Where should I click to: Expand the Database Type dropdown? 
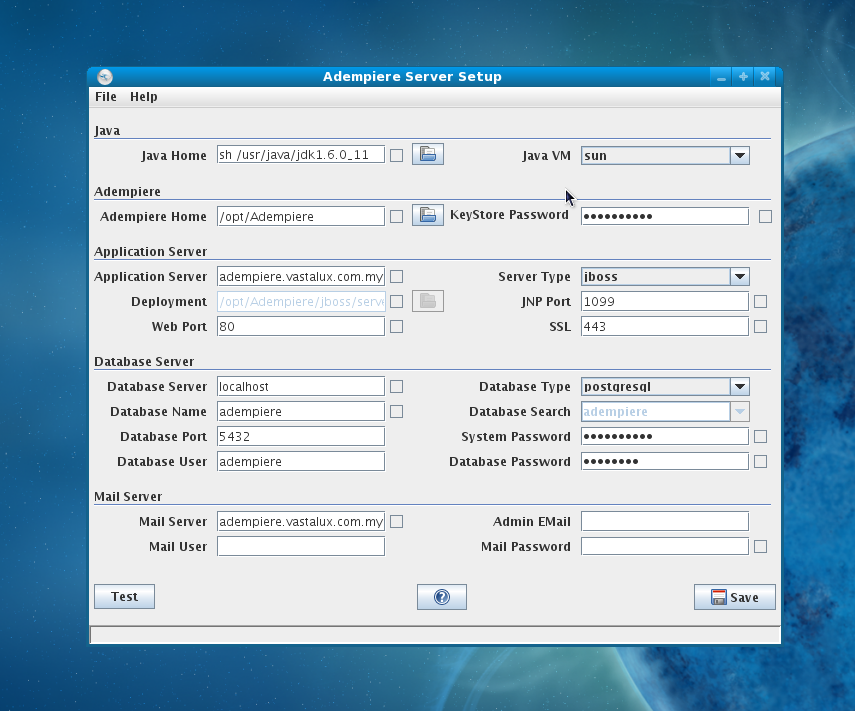click(739, 387)
